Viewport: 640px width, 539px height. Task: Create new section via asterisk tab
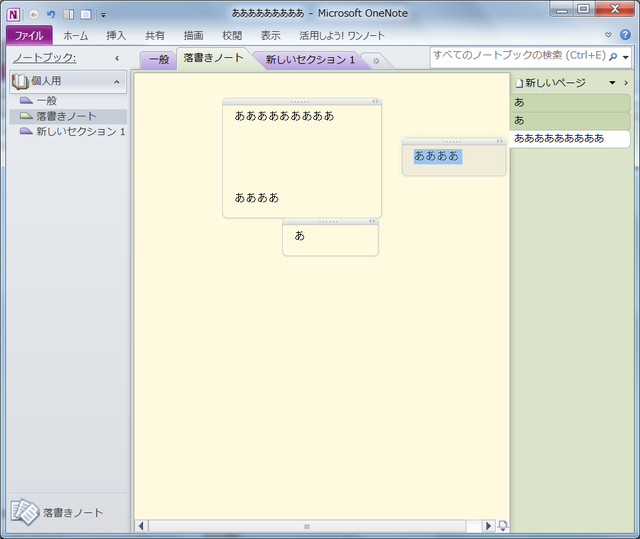click(376, 61)
